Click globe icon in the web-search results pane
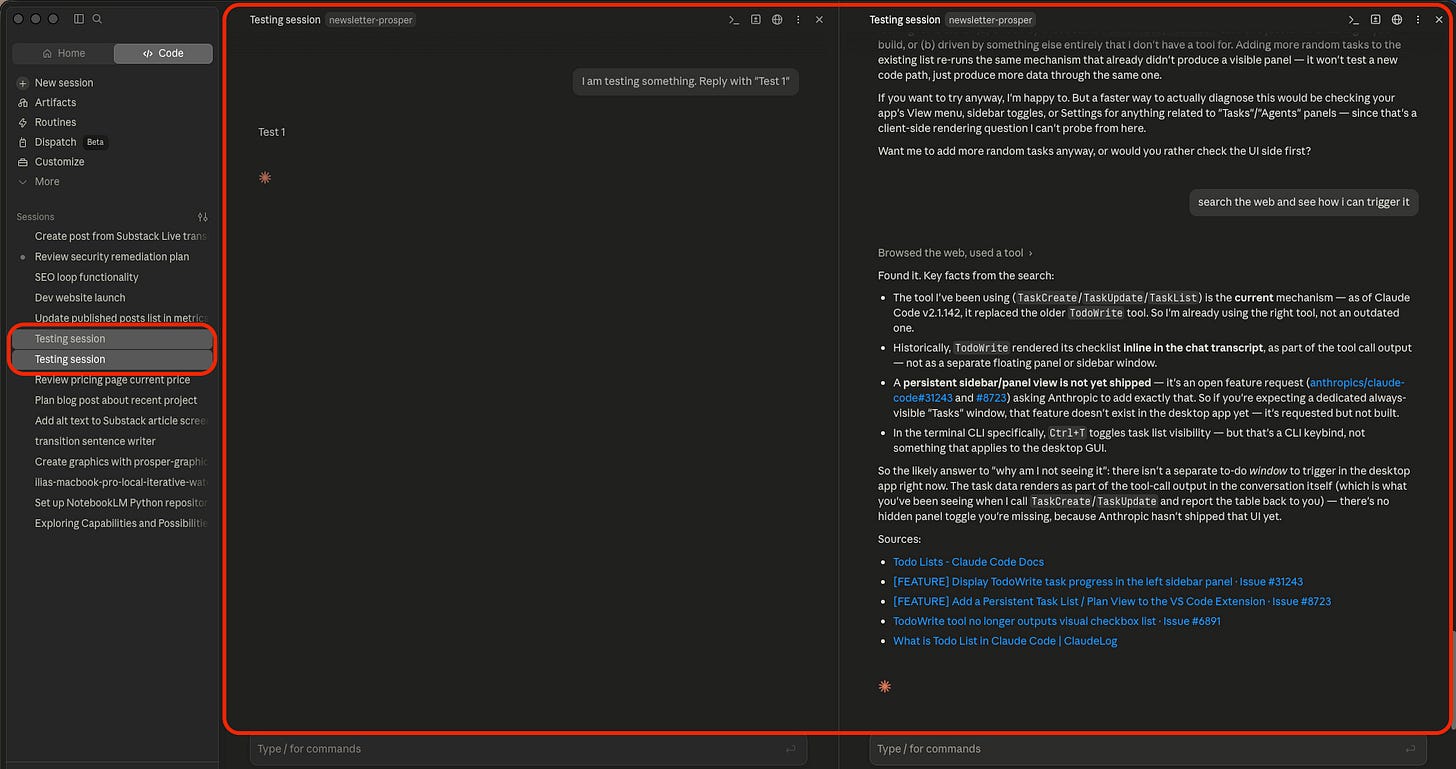 click(1397, 20)
